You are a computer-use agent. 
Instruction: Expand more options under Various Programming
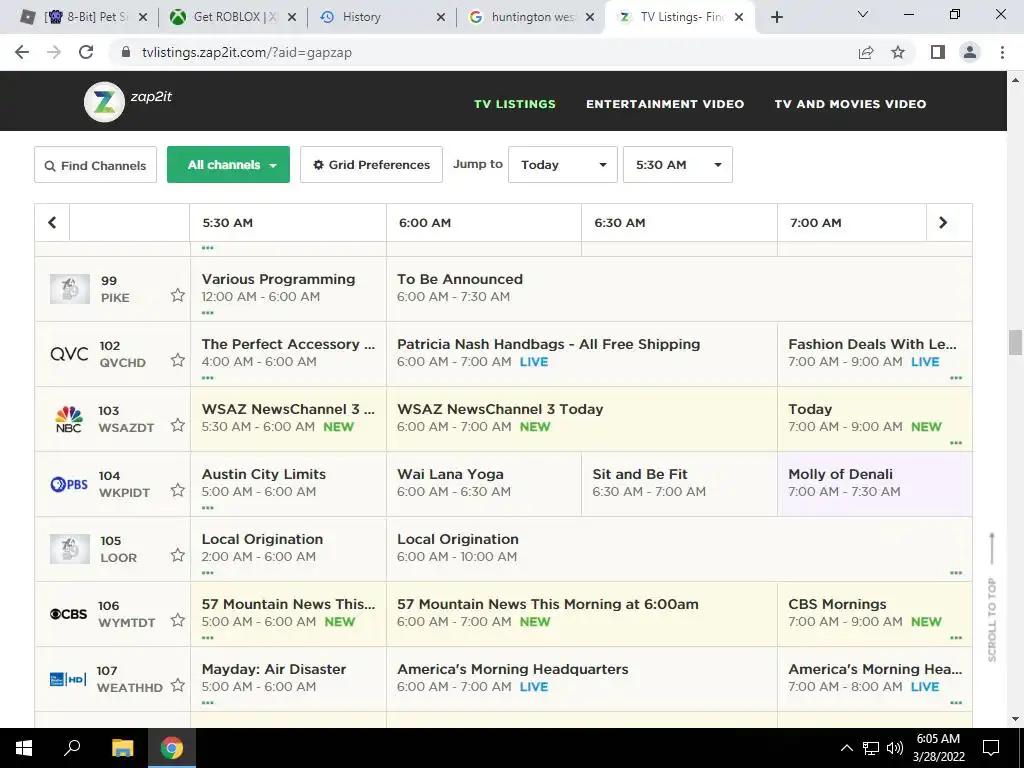click(208, 313)
